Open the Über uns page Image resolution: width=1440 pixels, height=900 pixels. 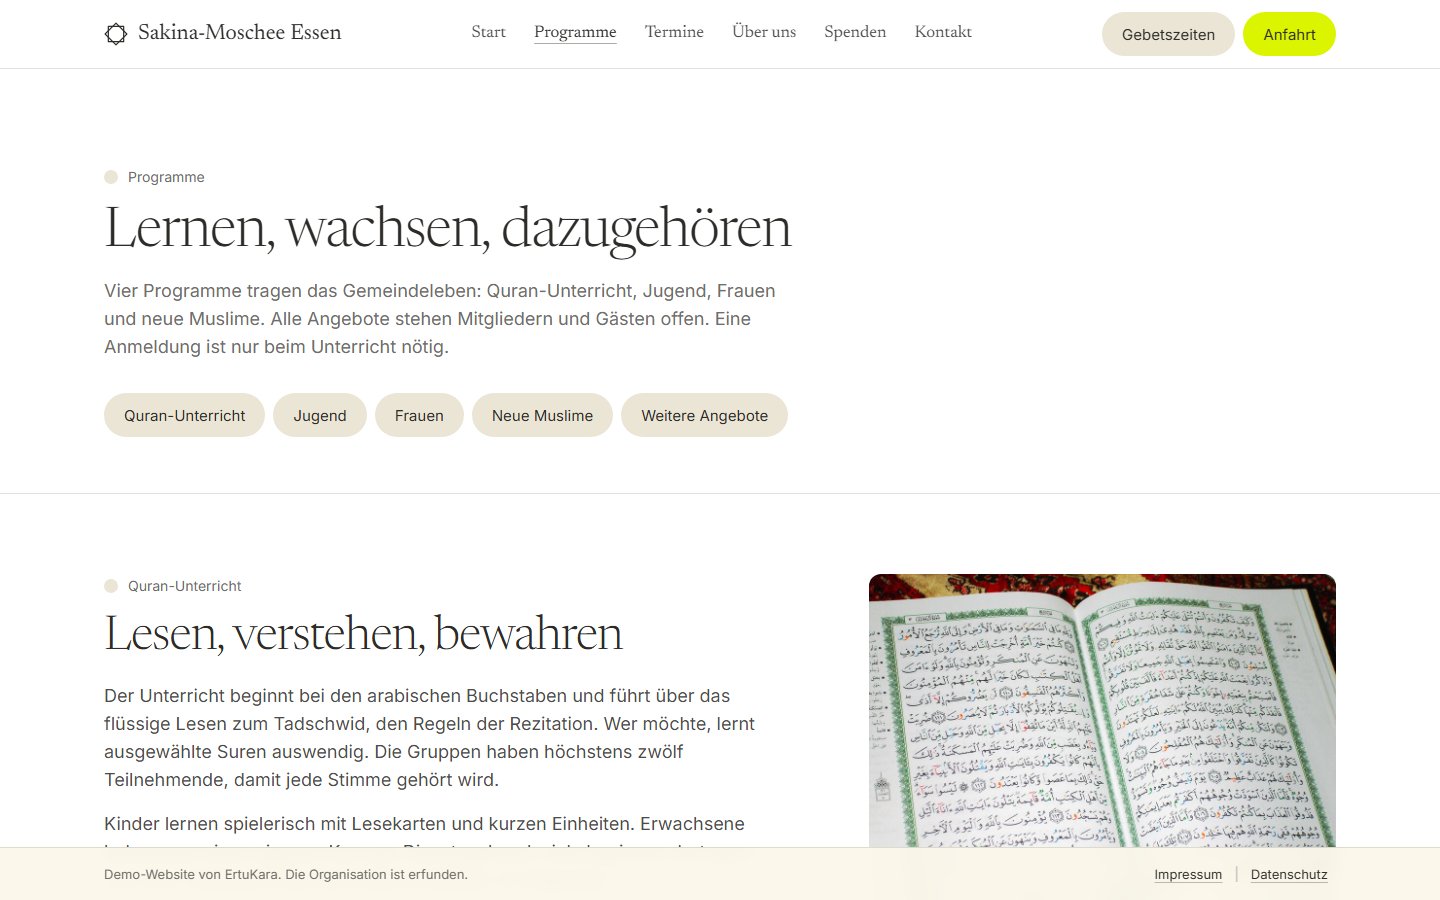tap(764, 32)
